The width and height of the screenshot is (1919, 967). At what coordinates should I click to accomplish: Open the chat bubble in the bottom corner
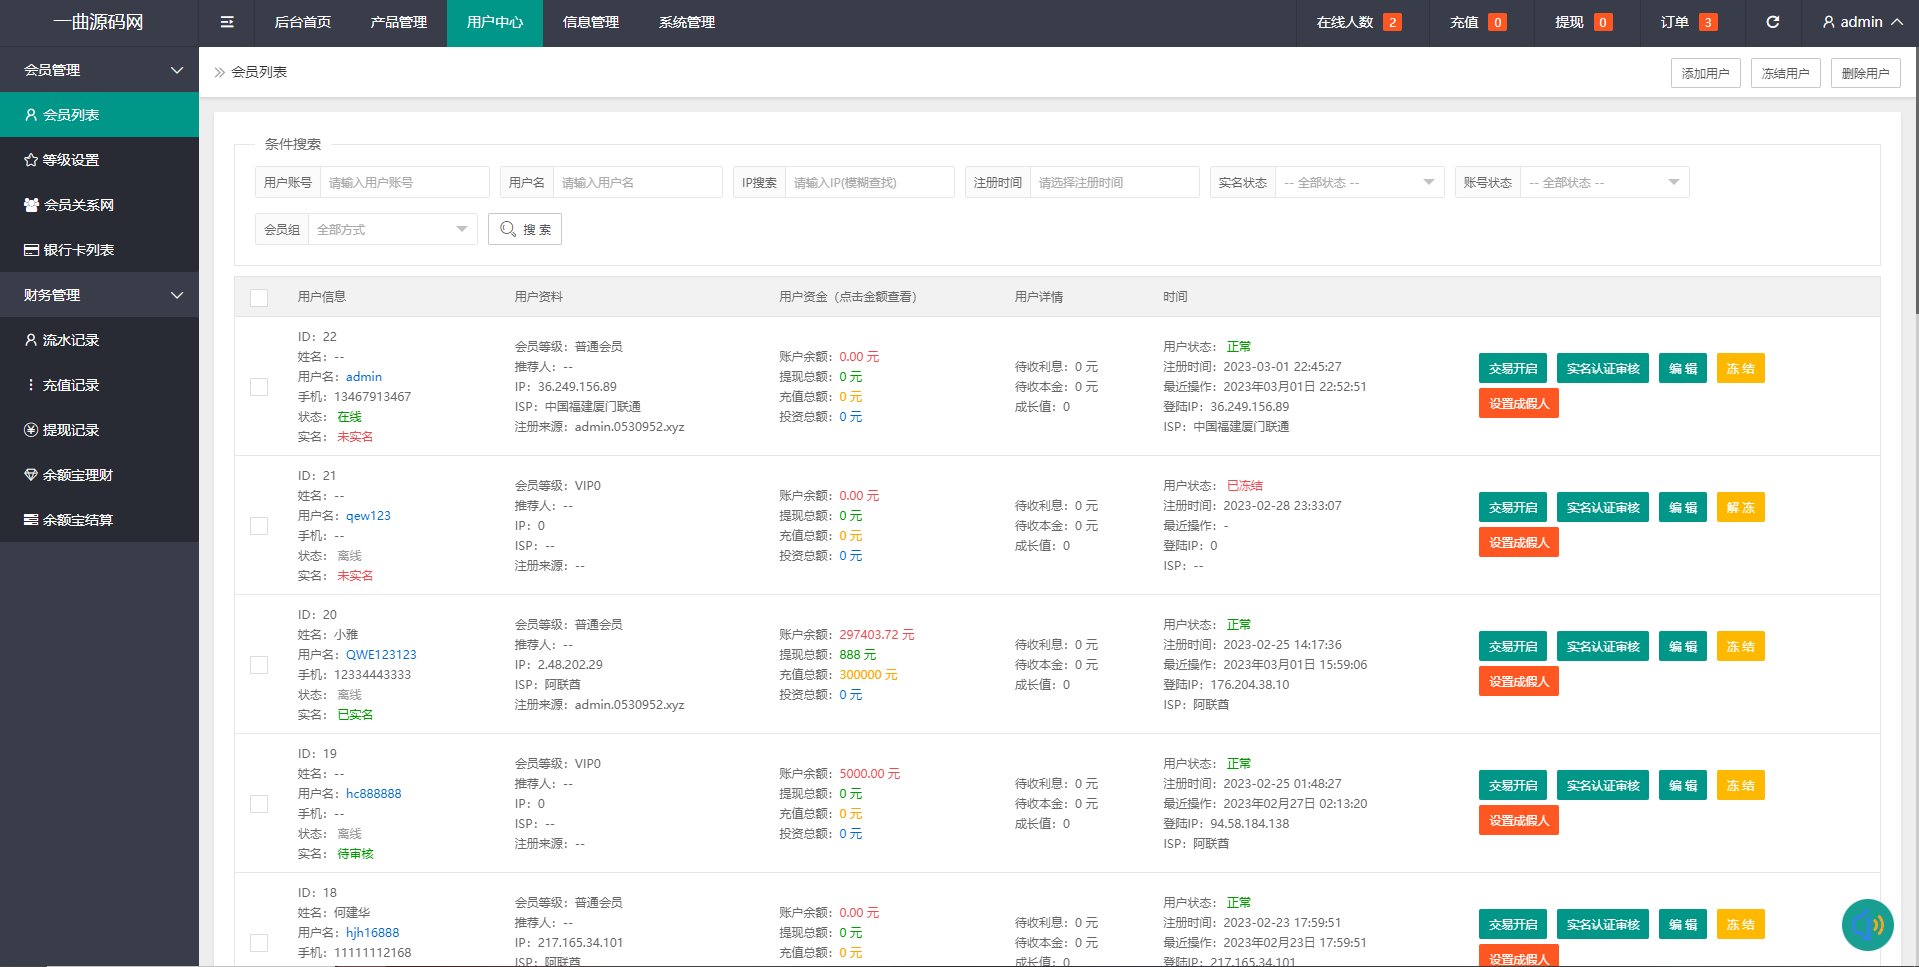click(x=1868, y=925)
